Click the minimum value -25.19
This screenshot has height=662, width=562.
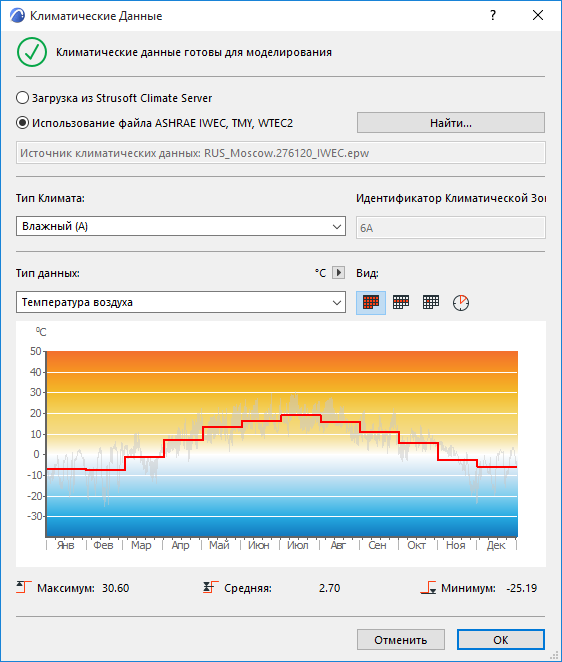coord(521,588)
